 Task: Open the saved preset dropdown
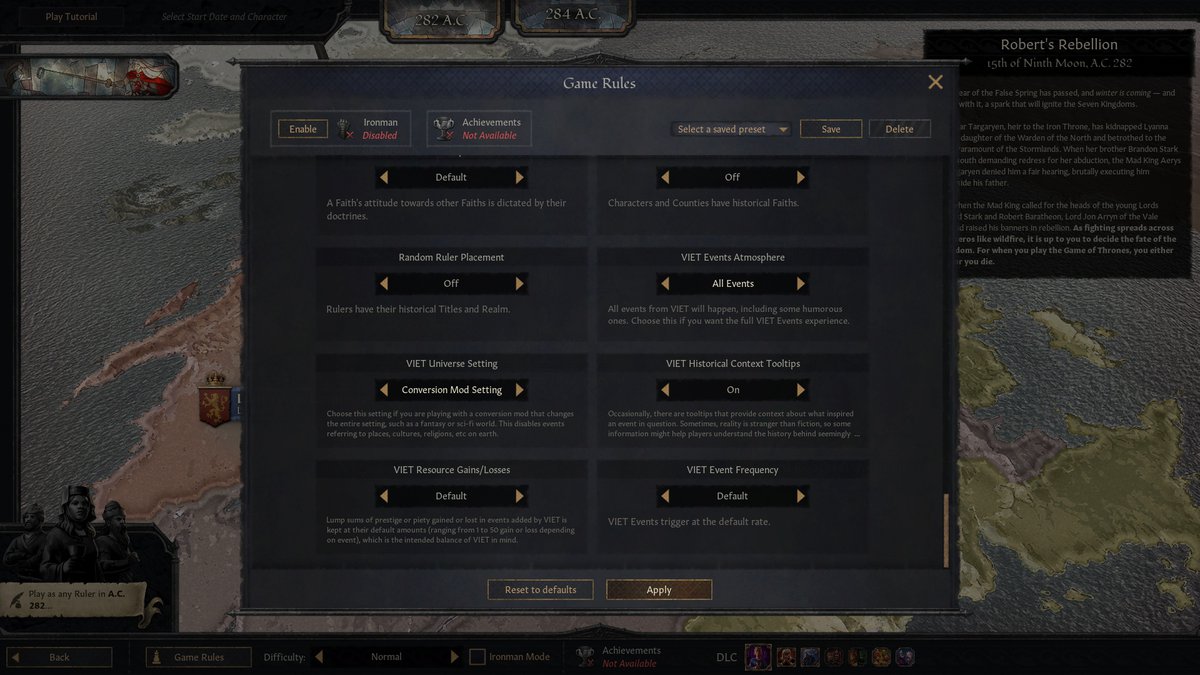pyautogui.click(x=733, y=129)
